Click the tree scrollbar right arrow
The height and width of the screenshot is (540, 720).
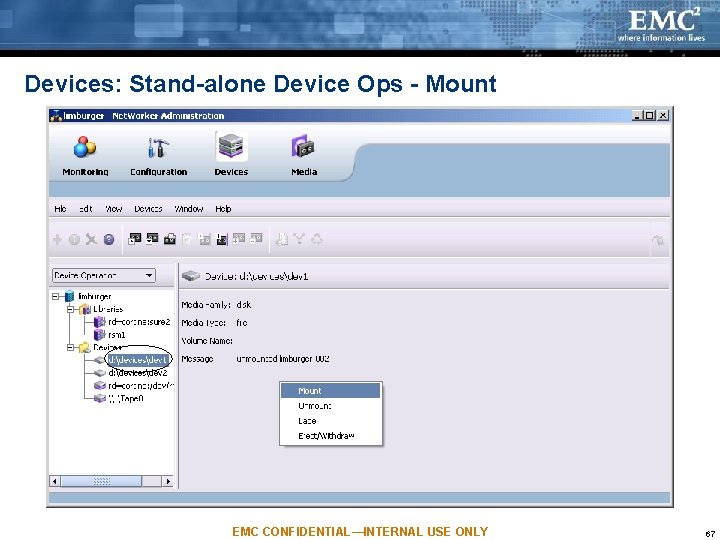click(168, 481)
